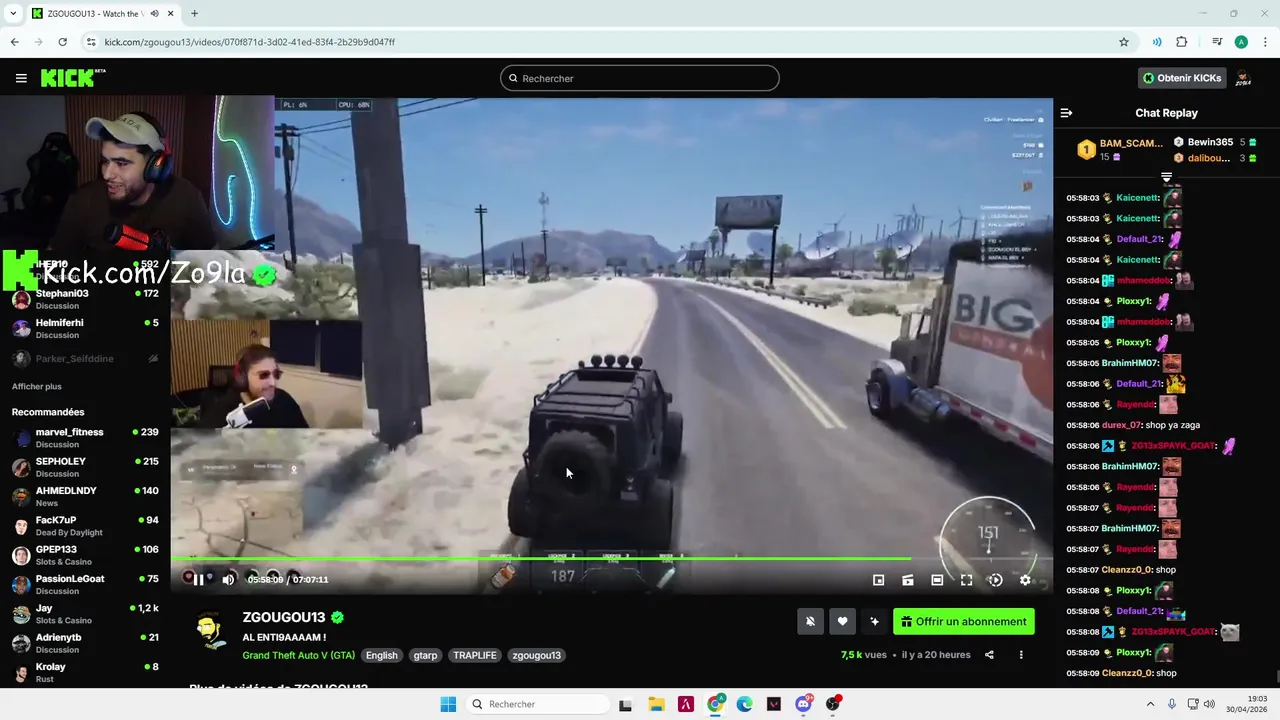Reload the page
This screenshot has height=720, width=1280.
click(62, 42)
